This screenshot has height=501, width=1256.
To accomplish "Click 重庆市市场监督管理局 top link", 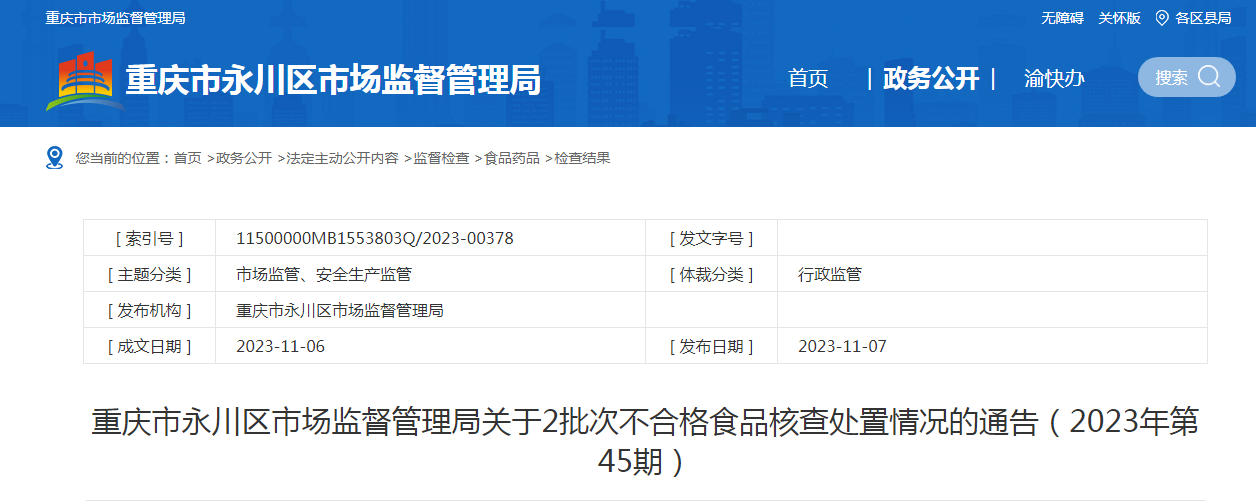I will pyautogui.click(x=115, y=18).
